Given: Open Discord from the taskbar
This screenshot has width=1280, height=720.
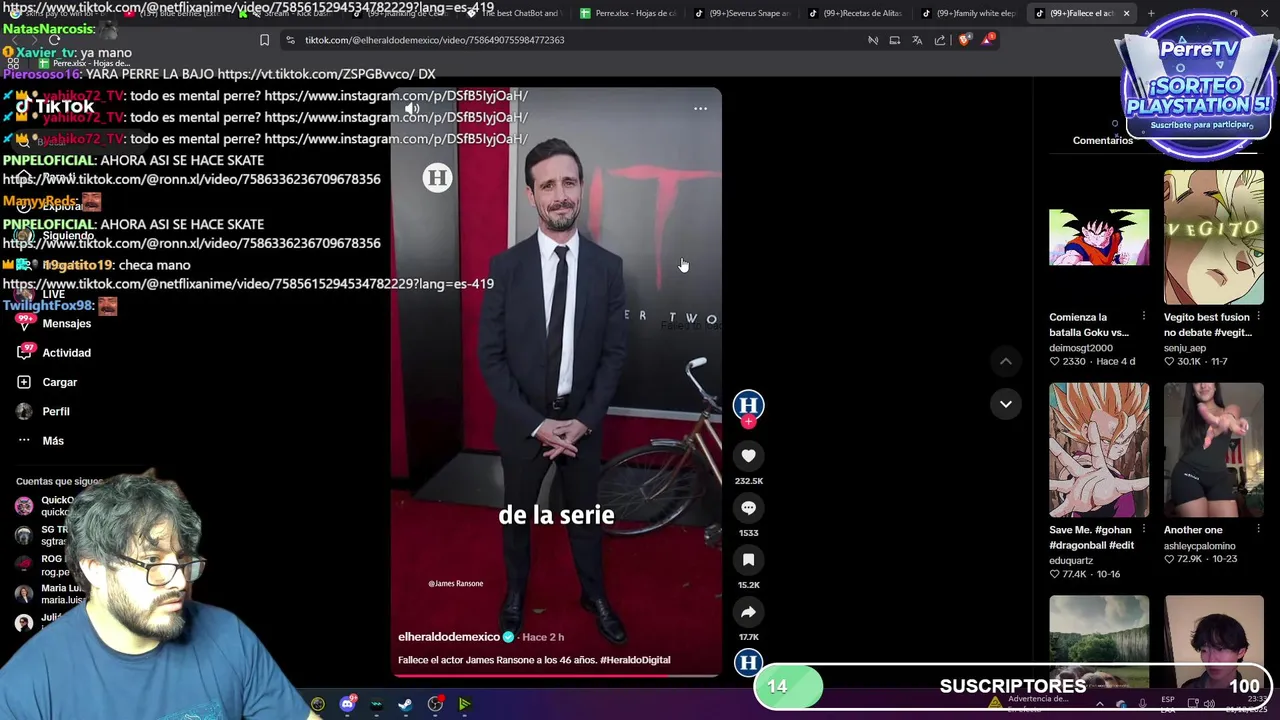Looking at the screenshot, I should click(x=347, y=704).
